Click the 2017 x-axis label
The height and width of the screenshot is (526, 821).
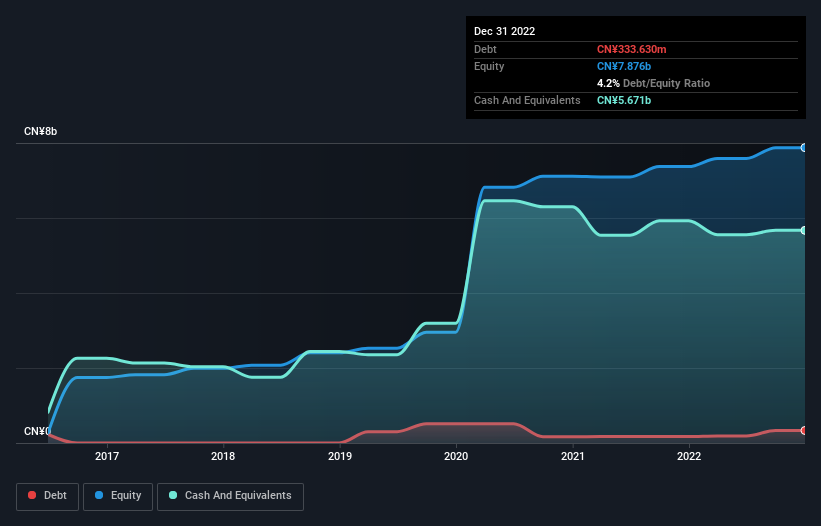tap(107, 456)
